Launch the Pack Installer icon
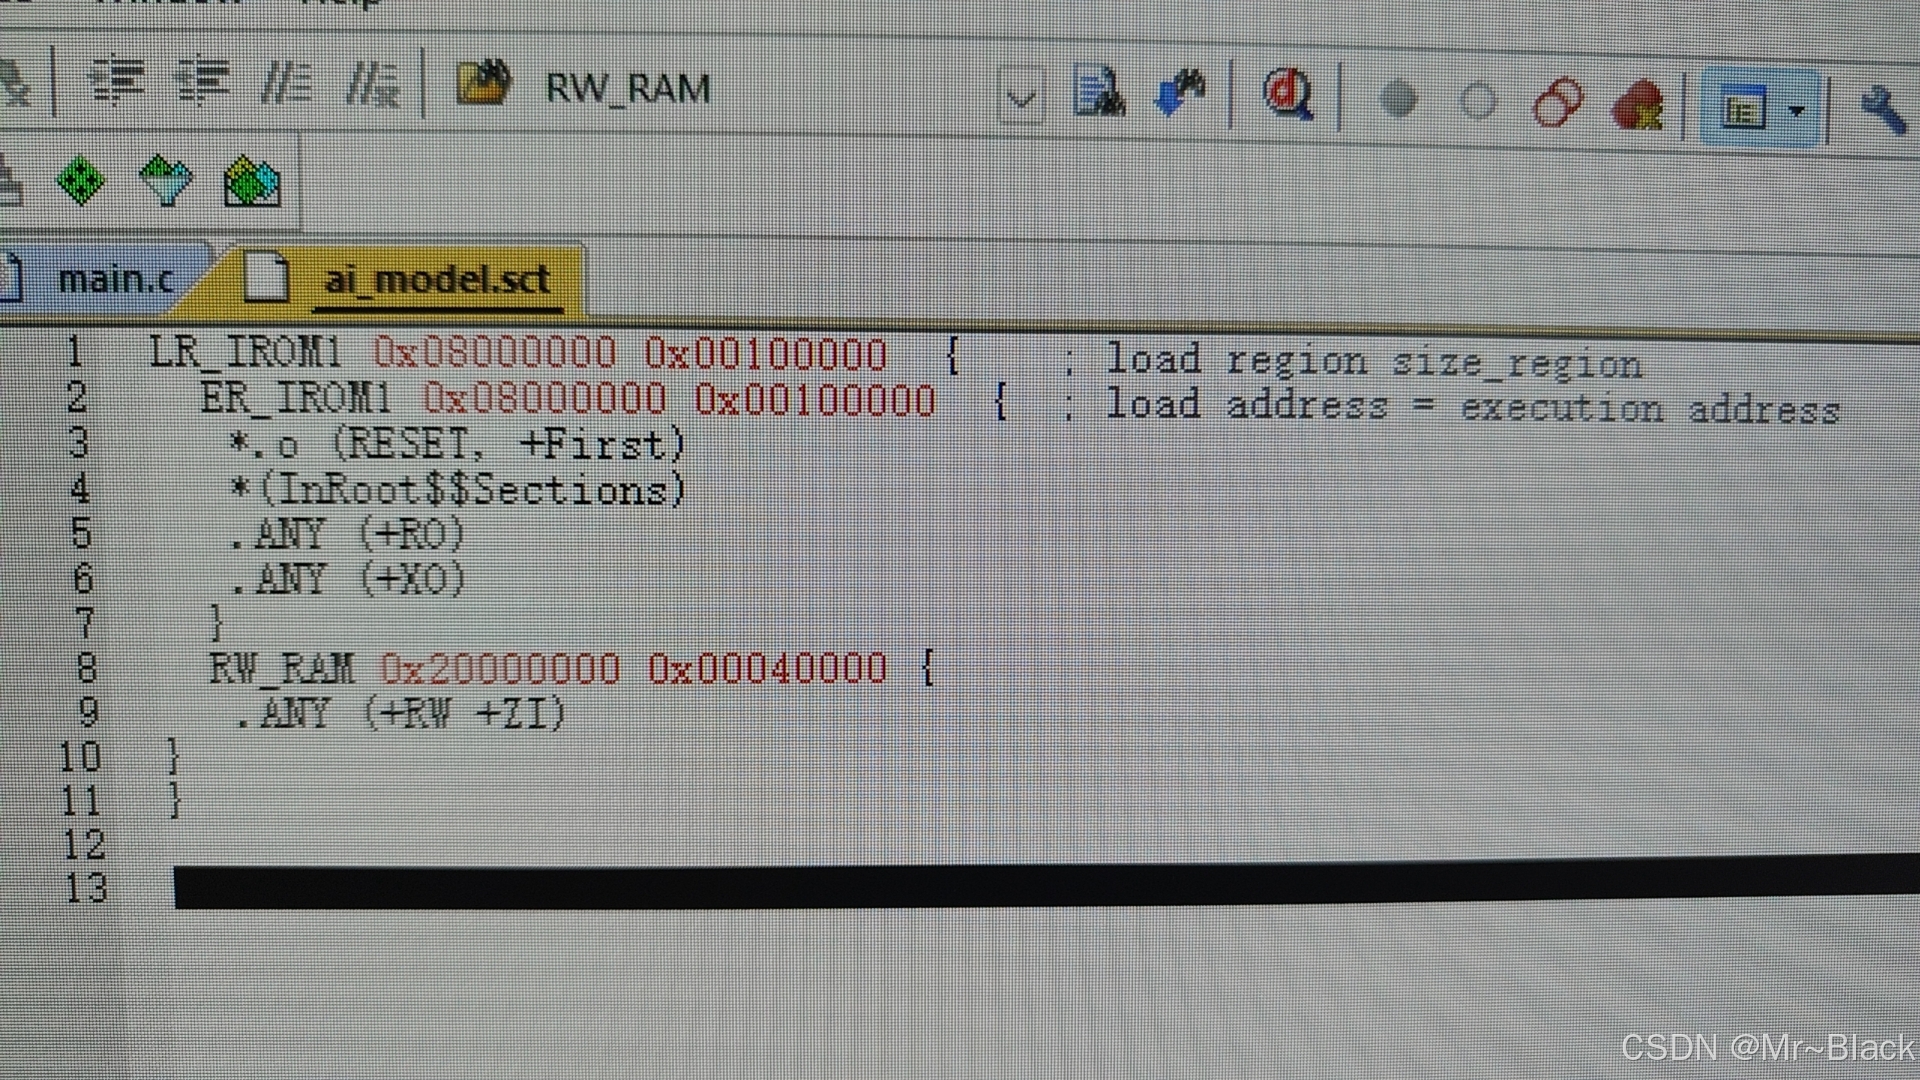The height and width of the screenshot is (1080, 1920). [x=252, y=183]
